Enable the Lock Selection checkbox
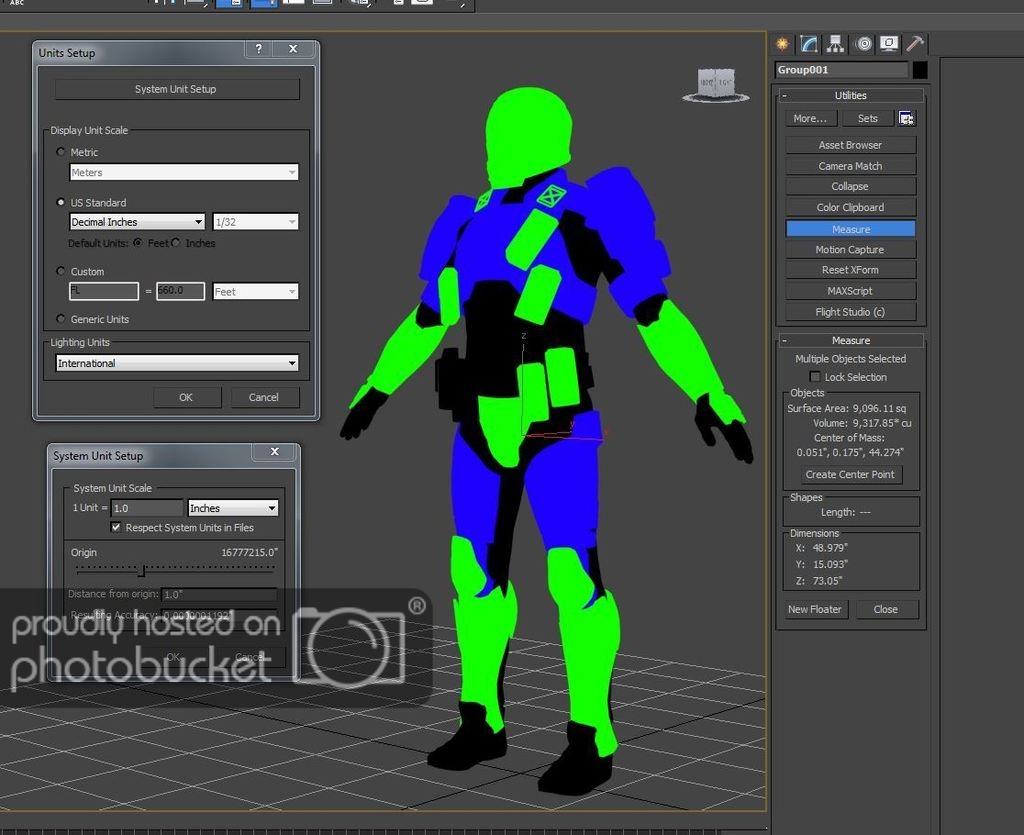Viewport: 1024px width, 835px height. tap(814, 377)
